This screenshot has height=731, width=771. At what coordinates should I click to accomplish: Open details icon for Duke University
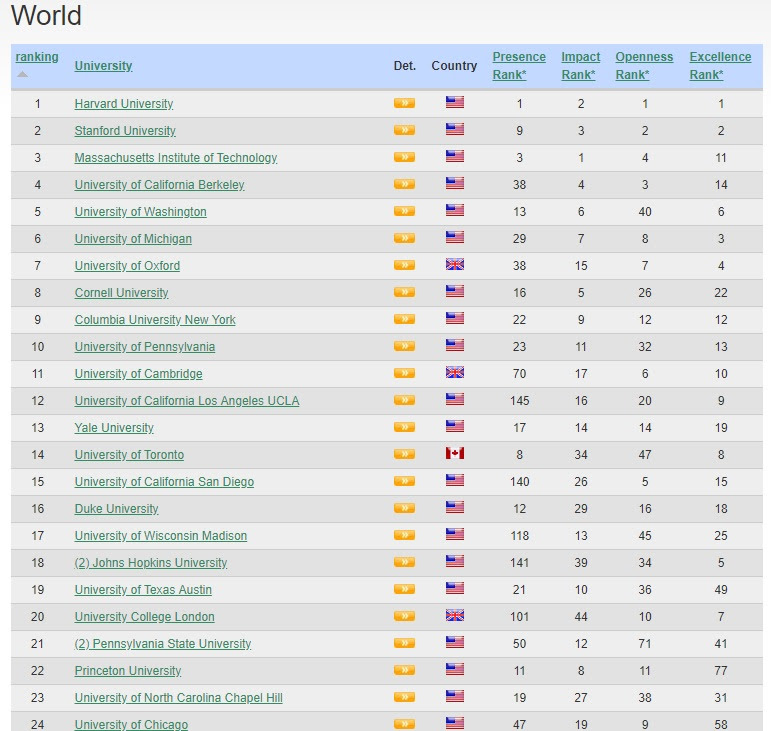point(404,508)
